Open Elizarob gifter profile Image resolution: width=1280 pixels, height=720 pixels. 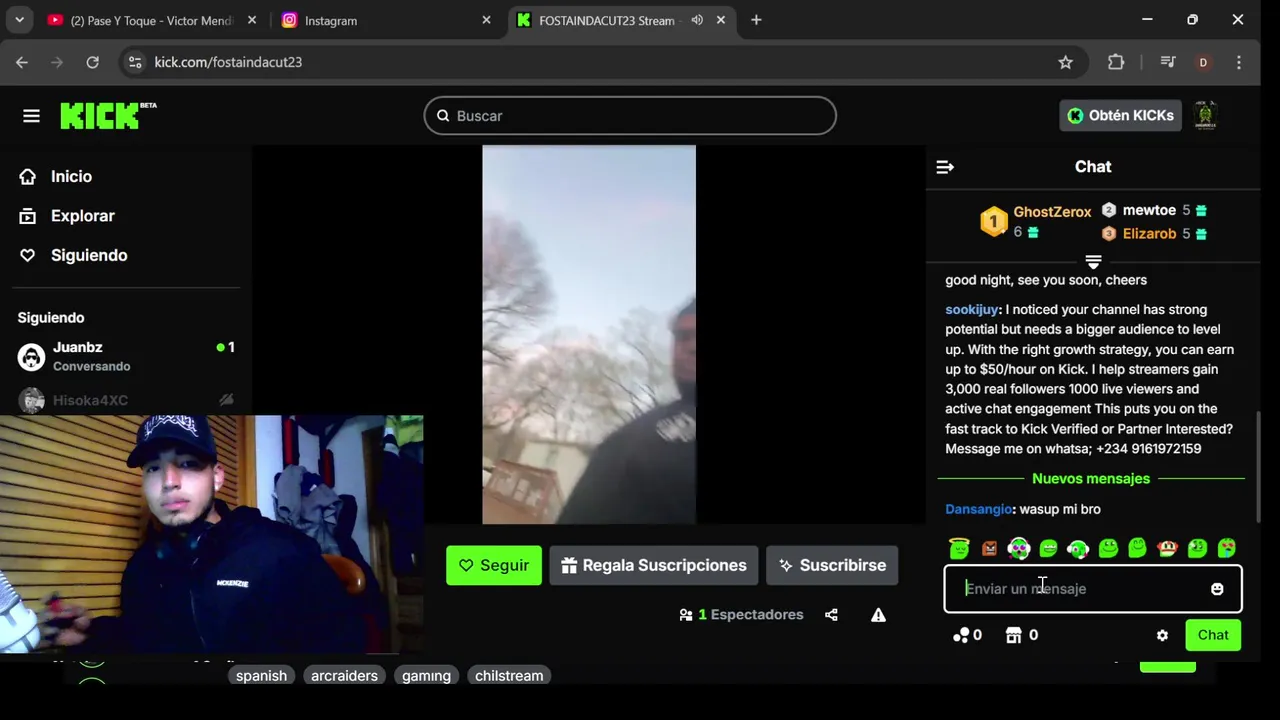click(1149, 233)
